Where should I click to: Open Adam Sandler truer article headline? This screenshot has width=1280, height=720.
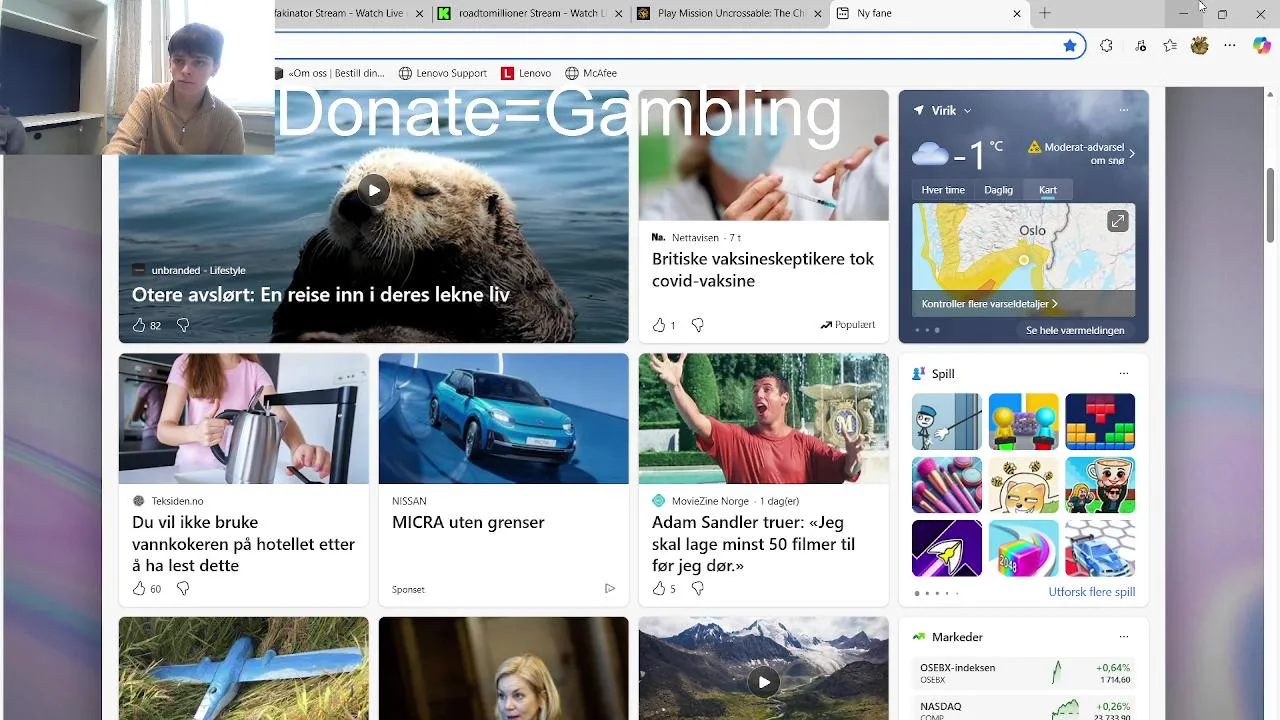(754, 544)
